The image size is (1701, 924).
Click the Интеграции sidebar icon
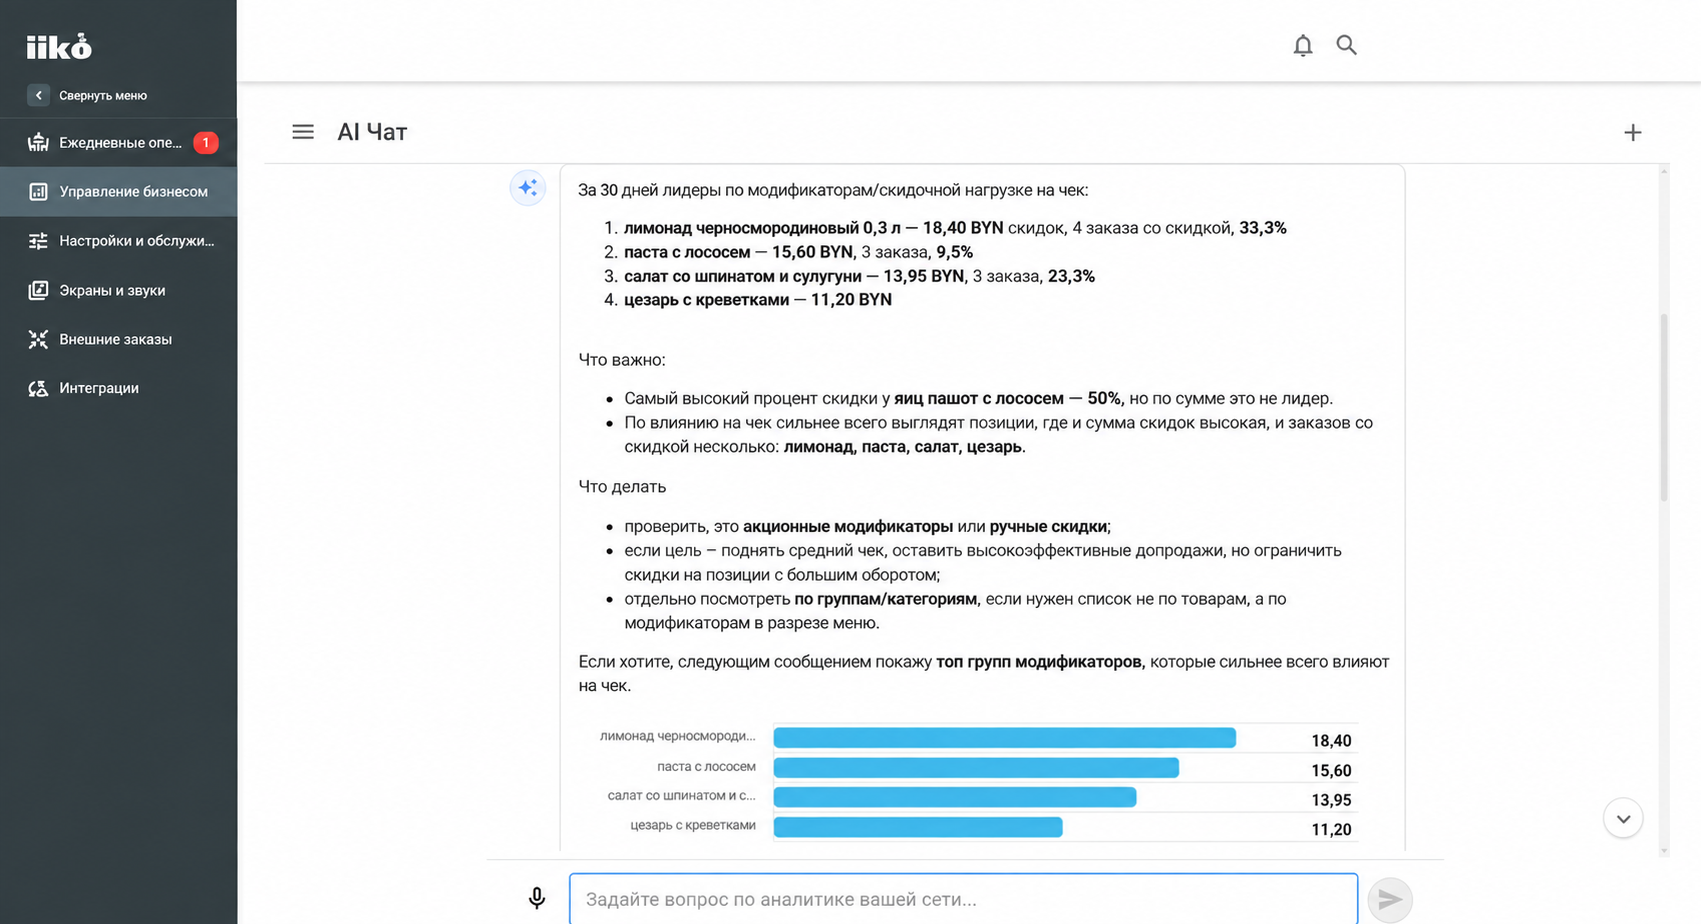tap(38, 388)
